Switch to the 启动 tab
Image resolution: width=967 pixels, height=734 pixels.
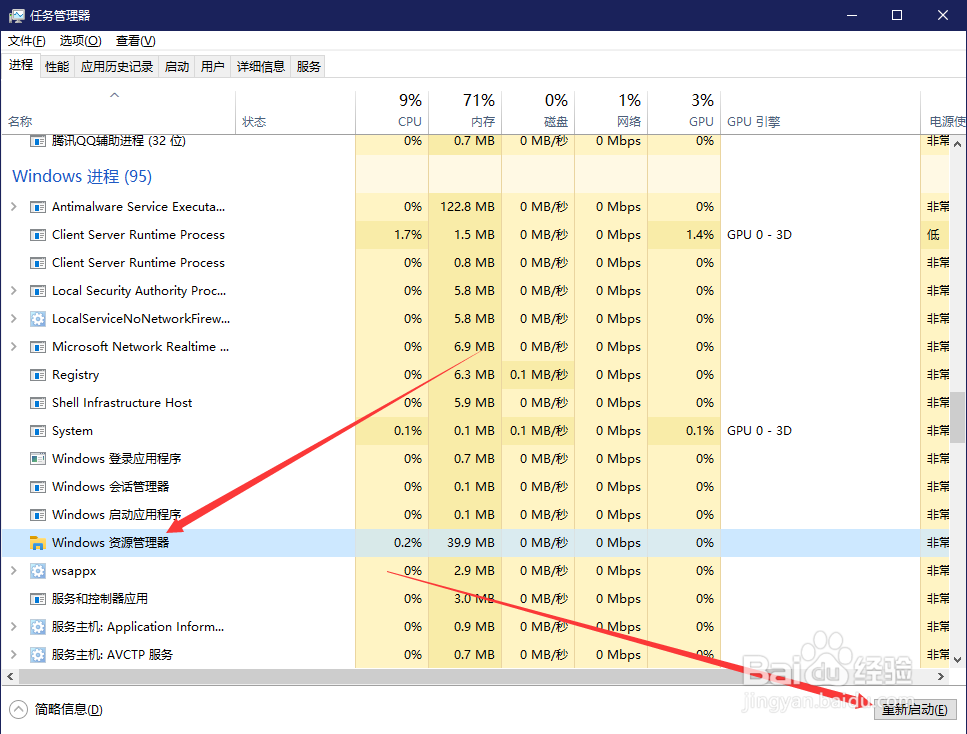[x=176, y=66]
